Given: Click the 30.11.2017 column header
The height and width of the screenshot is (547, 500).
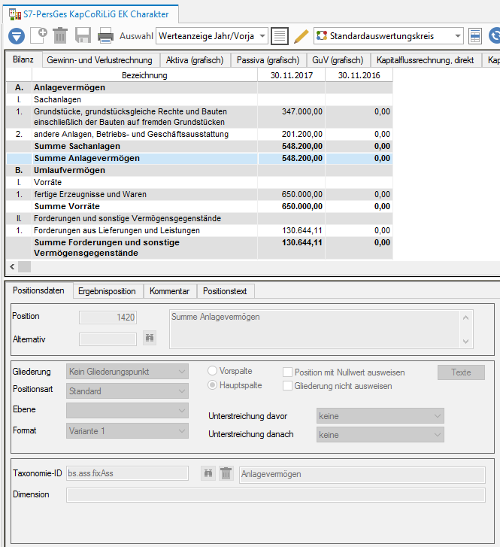Looking at the screenshot, I should click(291, 75).
